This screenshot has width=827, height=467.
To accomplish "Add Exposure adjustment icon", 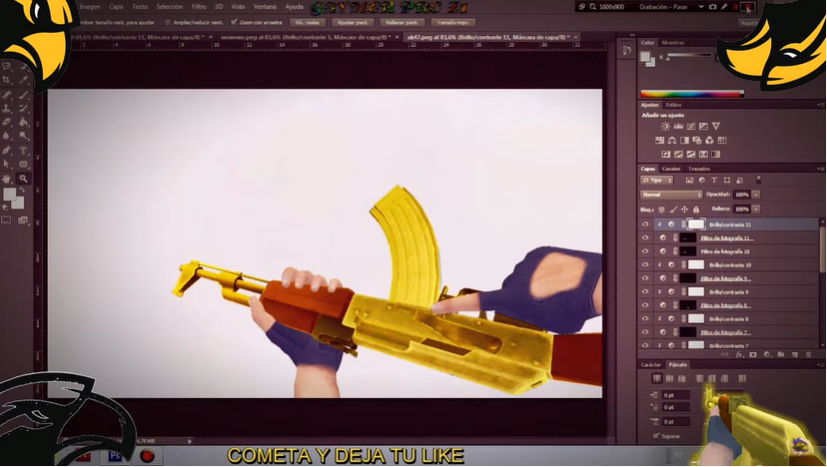I will pyautogui.click(x=703, y=126).
